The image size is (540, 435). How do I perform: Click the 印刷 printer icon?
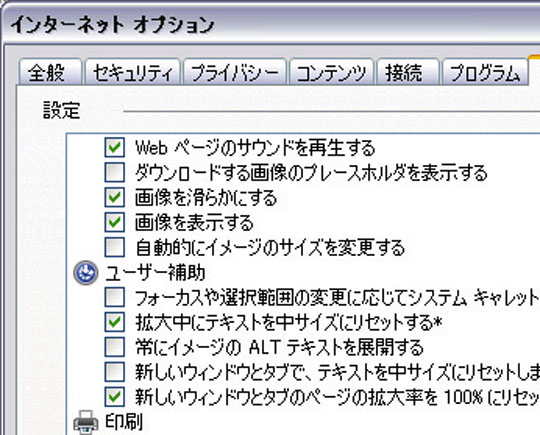[86, 422]
